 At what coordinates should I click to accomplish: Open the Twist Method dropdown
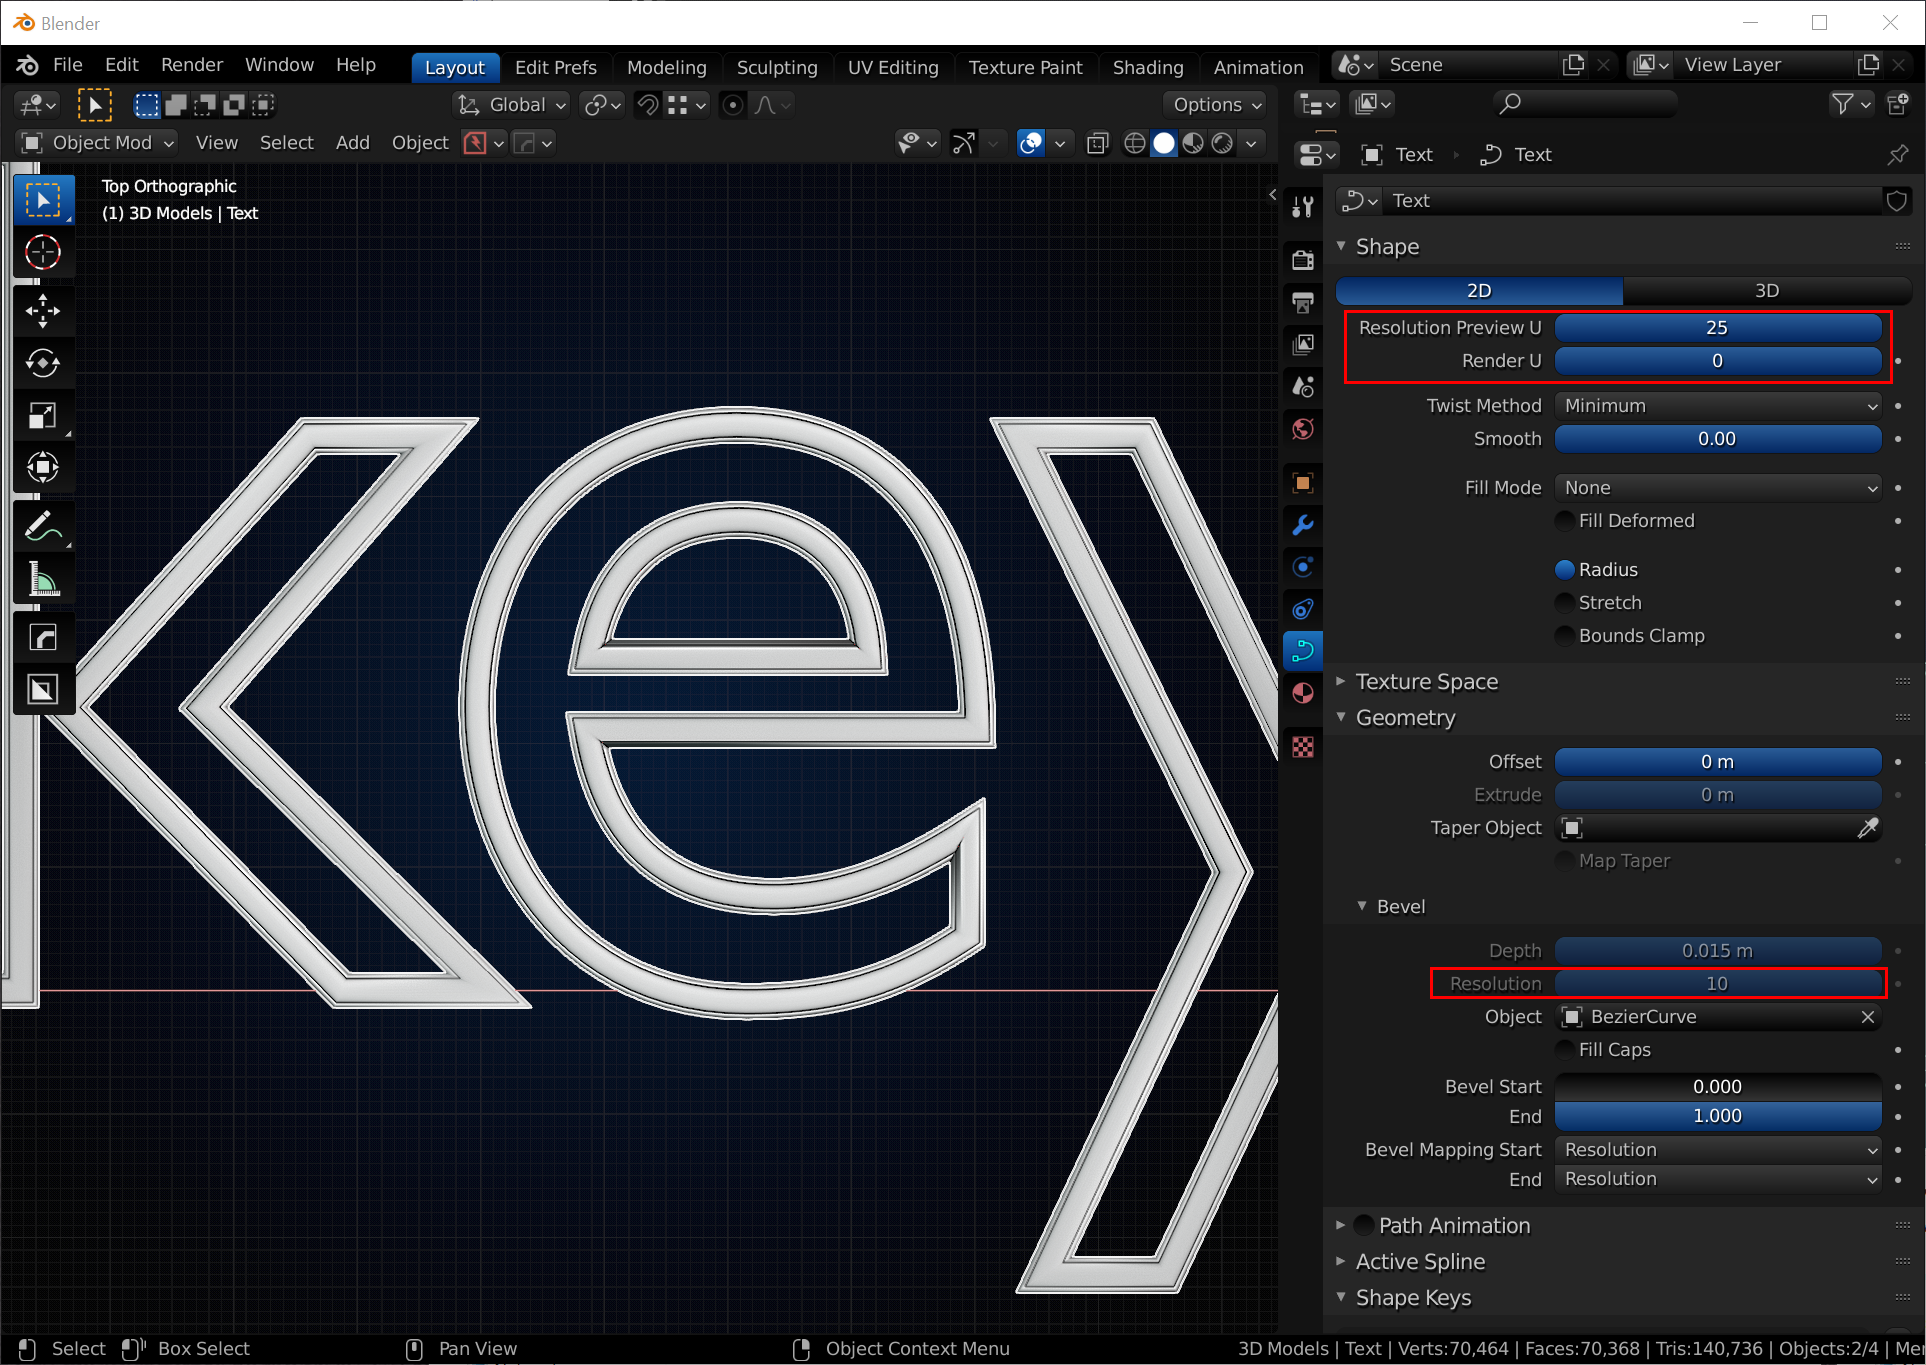click(1718, 405)
